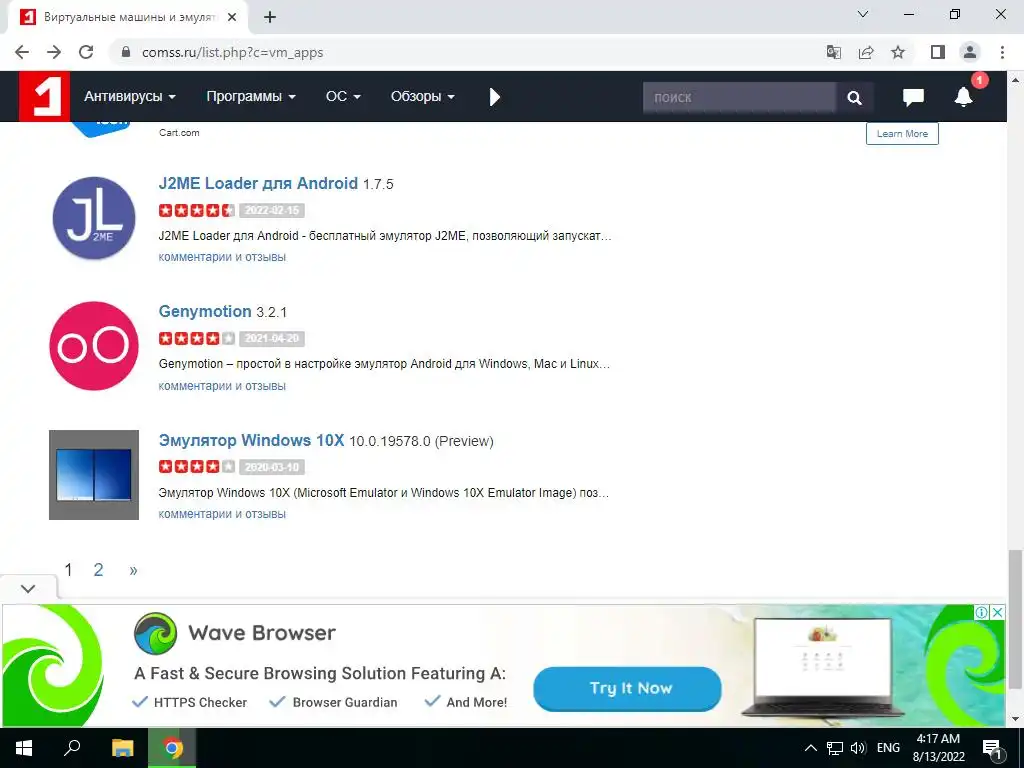
Task: Focus the поиск search field
Action: [739, 97]
